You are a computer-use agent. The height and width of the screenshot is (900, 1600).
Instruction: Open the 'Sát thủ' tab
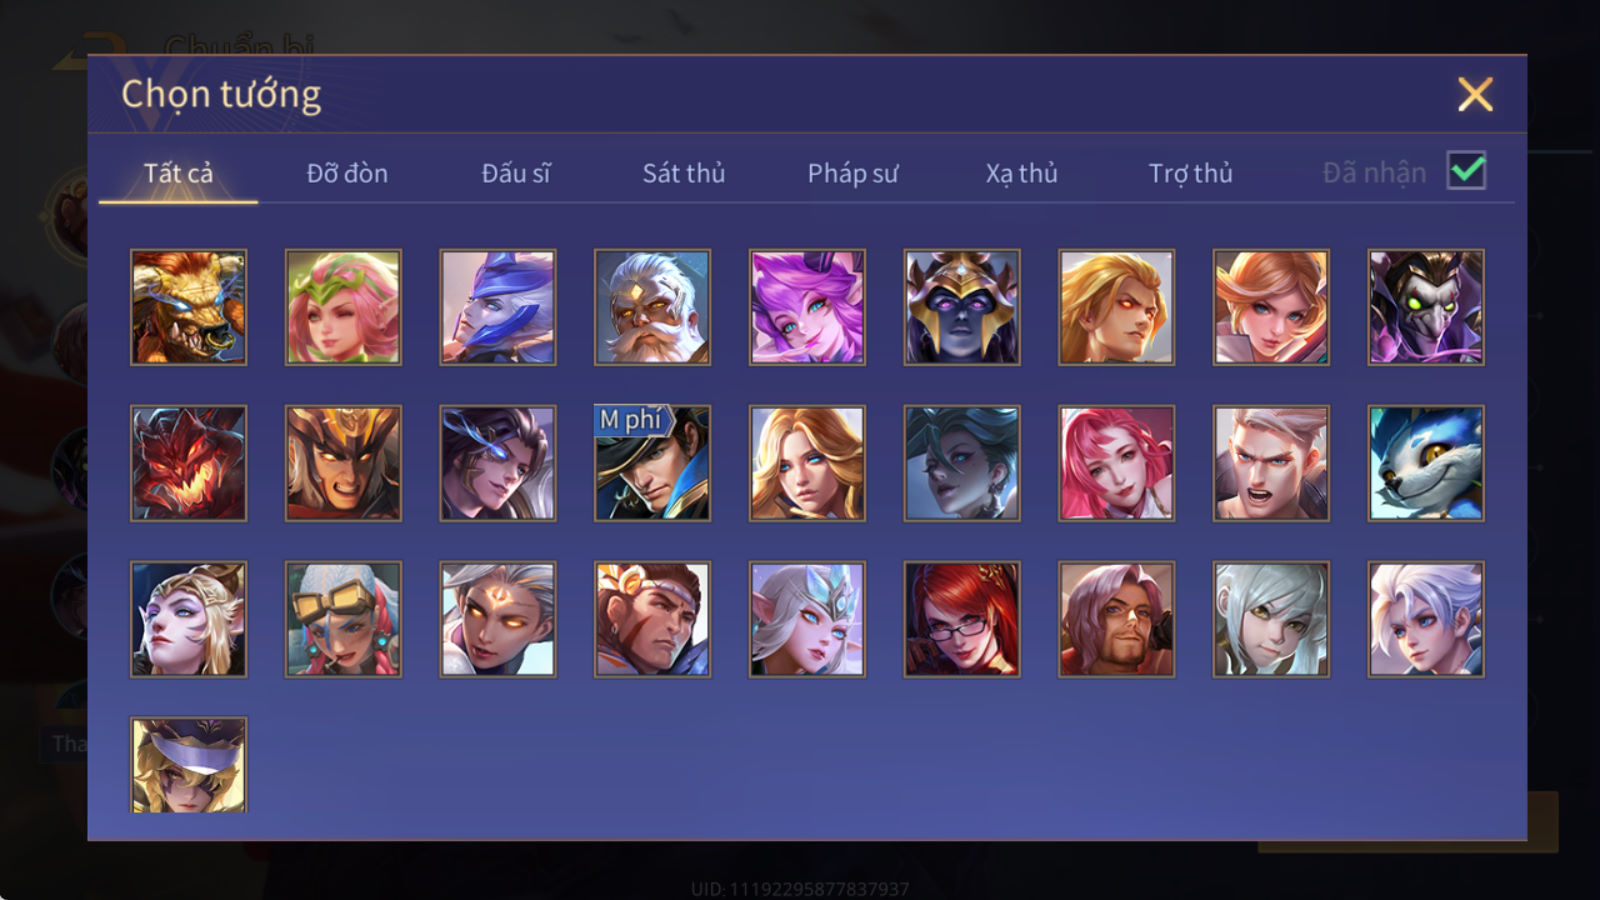click(x=683, y=173)
